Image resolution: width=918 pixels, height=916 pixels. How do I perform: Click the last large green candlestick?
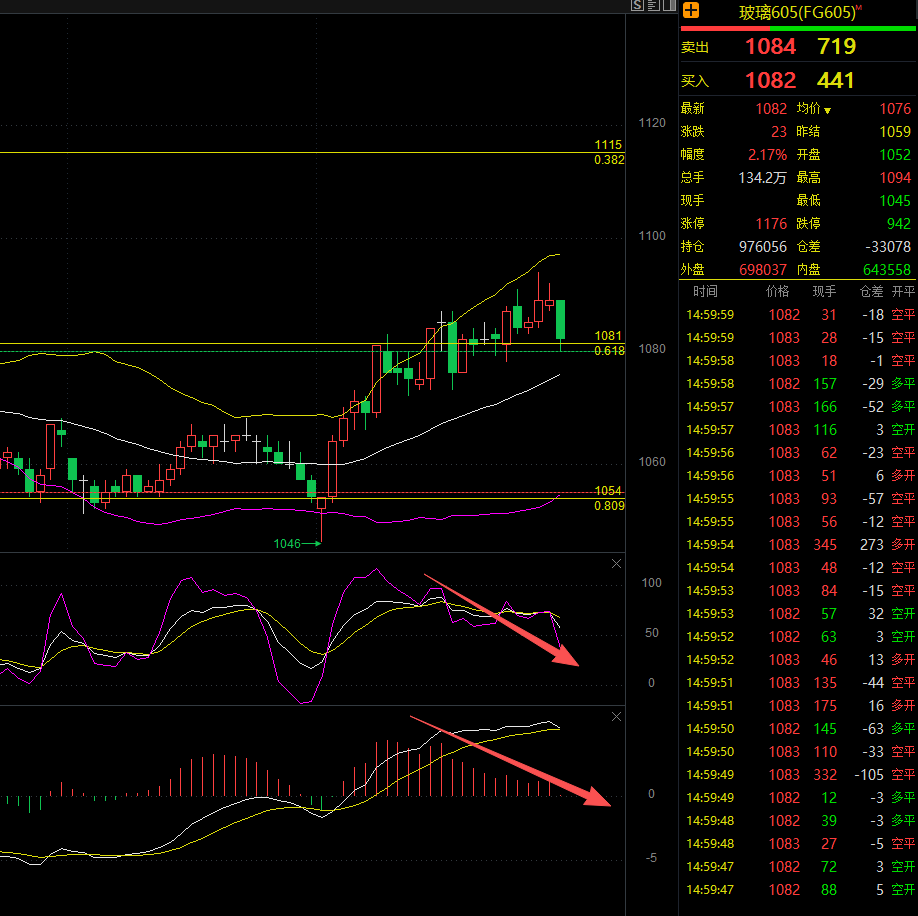click(560, 320)
